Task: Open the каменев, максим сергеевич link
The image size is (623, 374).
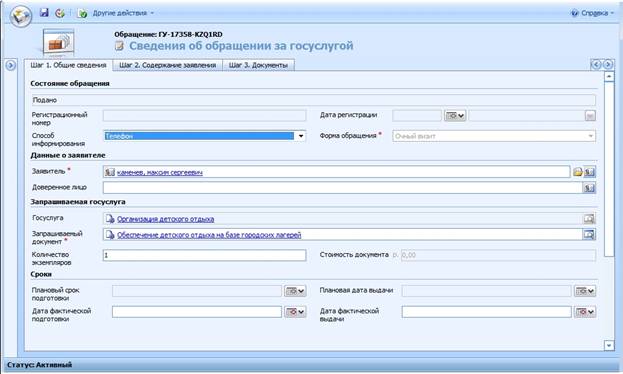Action: [160, 172]
